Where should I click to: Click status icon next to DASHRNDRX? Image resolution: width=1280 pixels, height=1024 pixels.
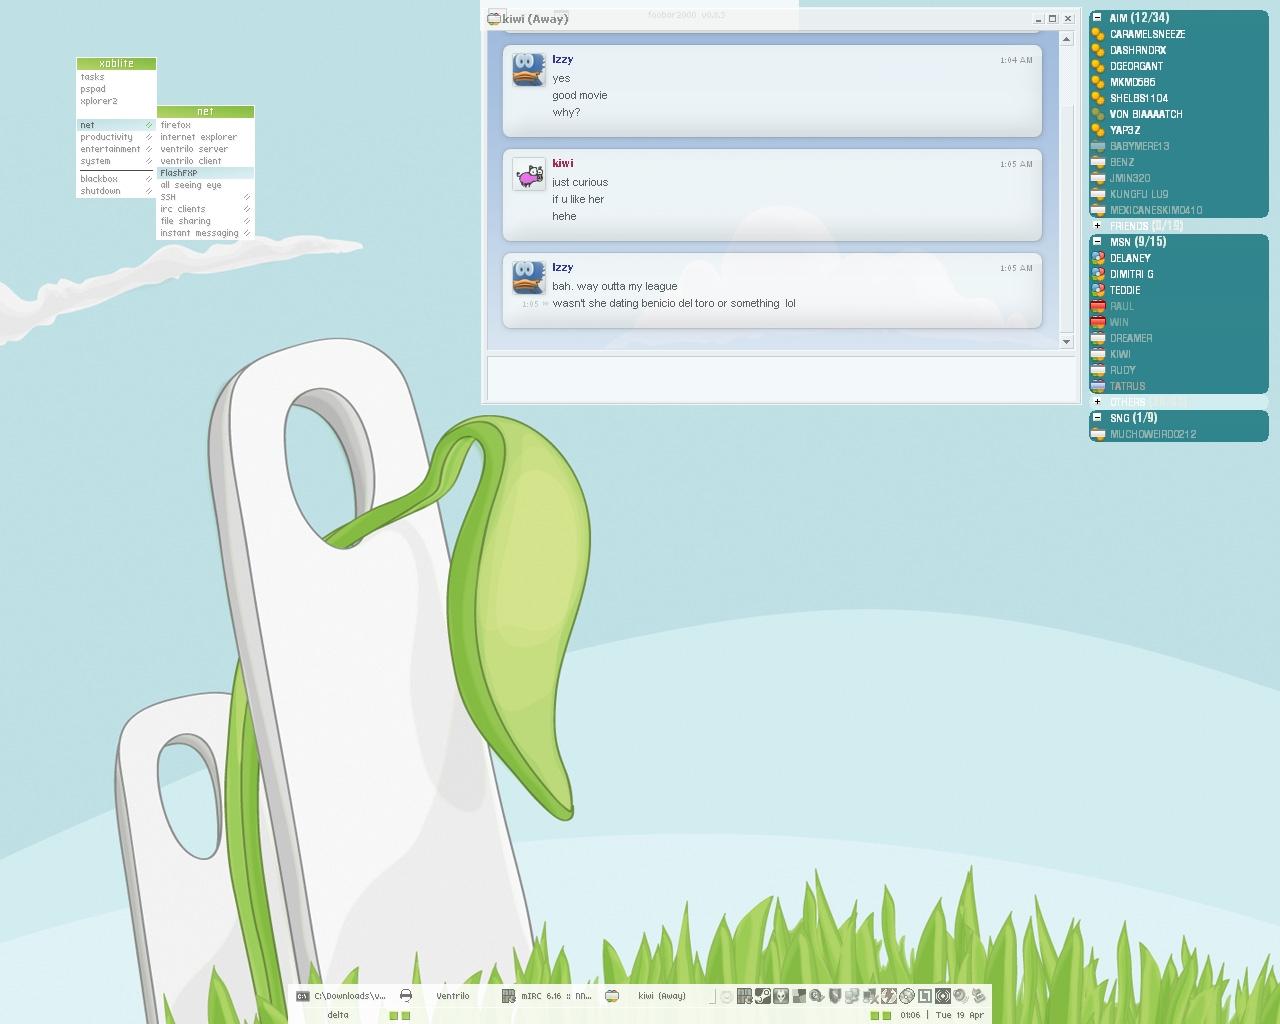(1098, 50)
